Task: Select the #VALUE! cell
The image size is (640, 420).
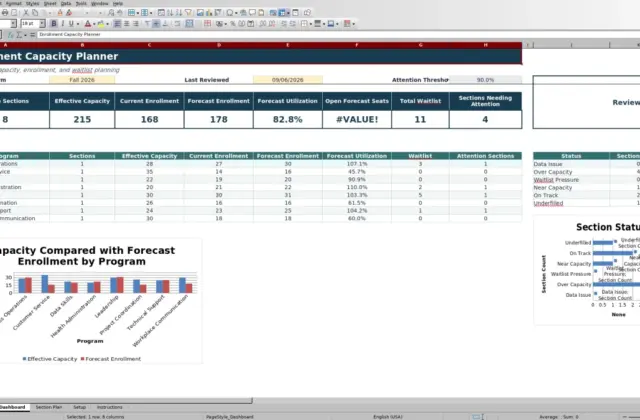Action: [357, 120]
